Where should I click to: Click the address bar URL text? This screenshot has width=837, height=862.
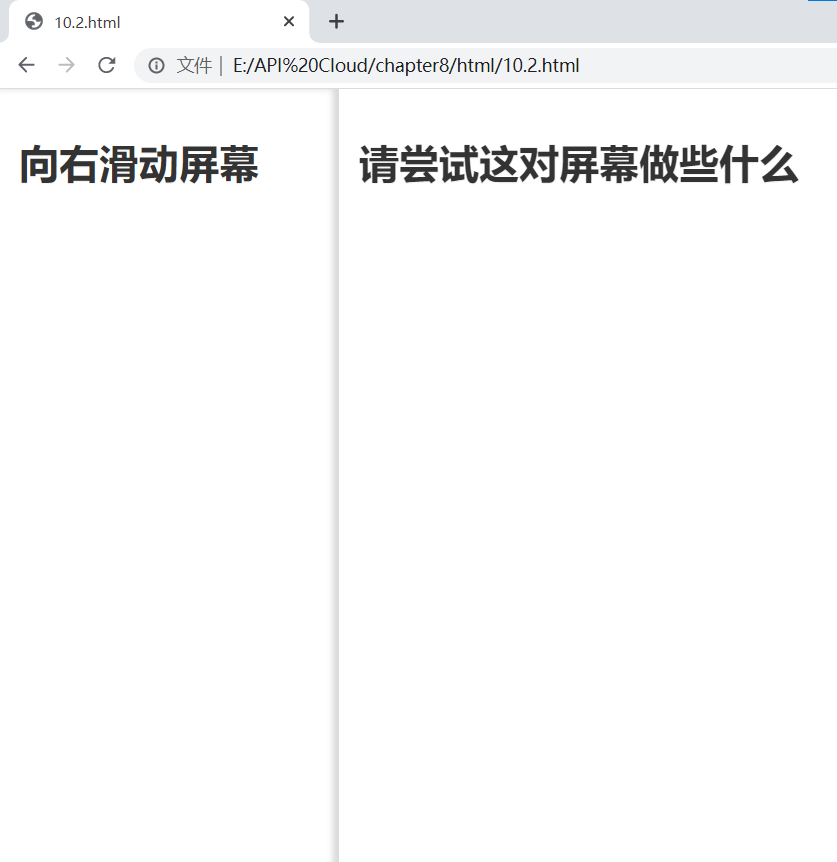coord(405,65)
